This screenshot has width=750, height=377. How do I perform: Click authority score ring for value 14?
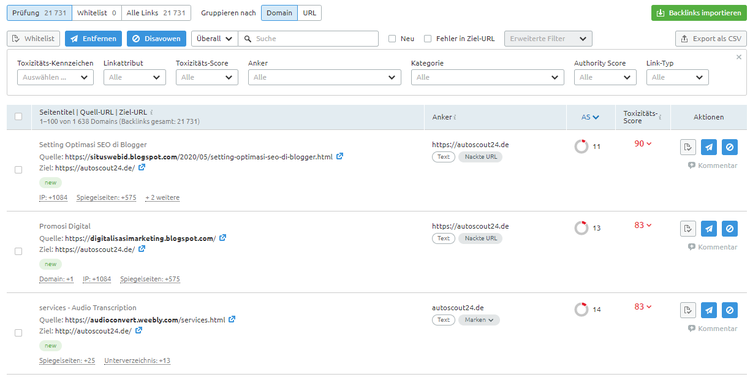[x=581, y=310]
